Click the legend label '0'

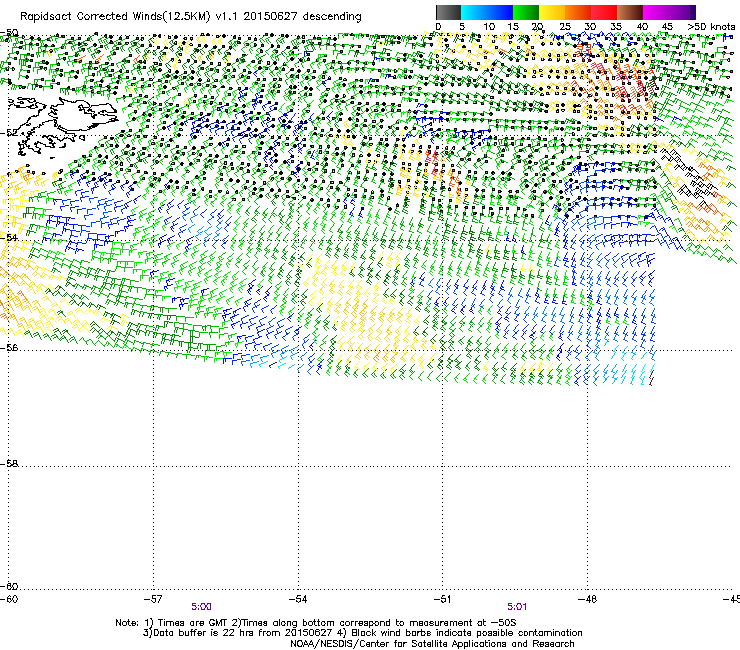438,26
